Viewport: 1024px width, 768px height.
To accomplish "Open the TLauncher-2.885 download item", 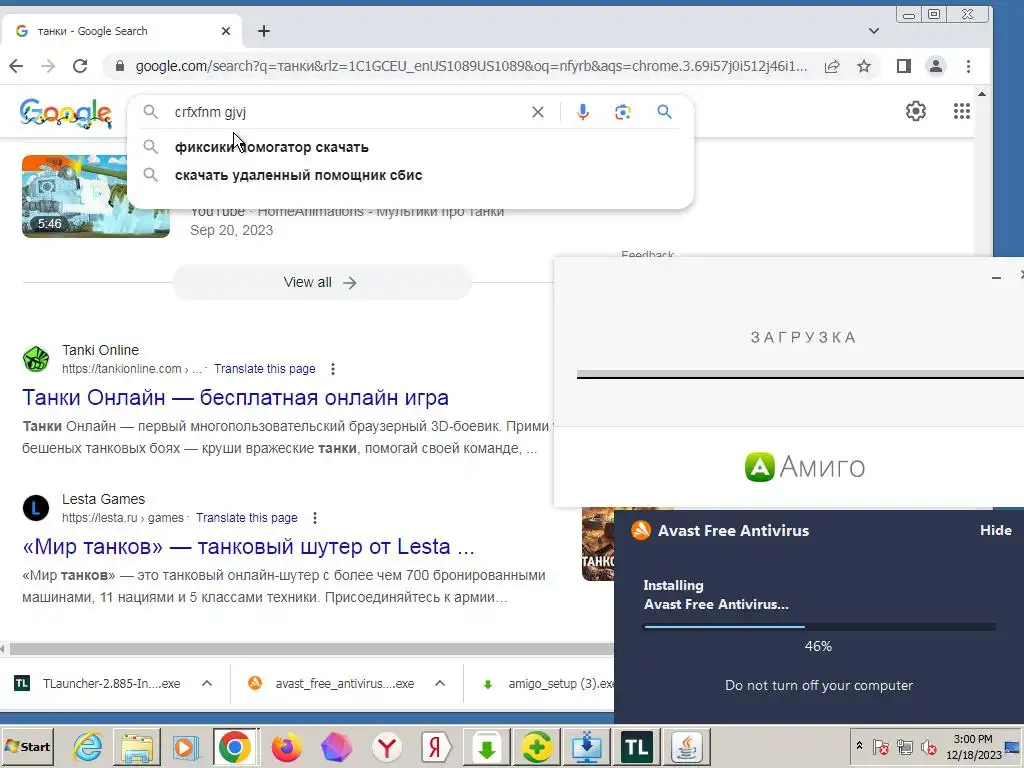I will tap(98, 684).
